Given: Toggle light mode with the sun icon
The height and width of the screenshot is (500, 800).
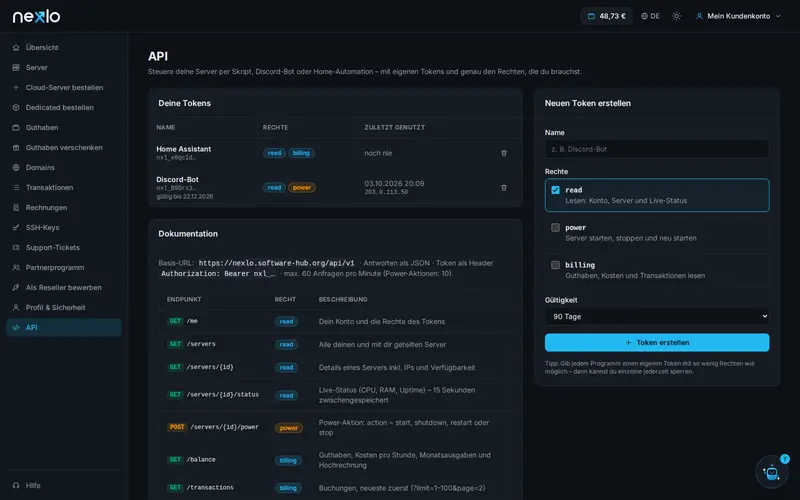Looking at the screenshot, I should (x=676, y=16).
